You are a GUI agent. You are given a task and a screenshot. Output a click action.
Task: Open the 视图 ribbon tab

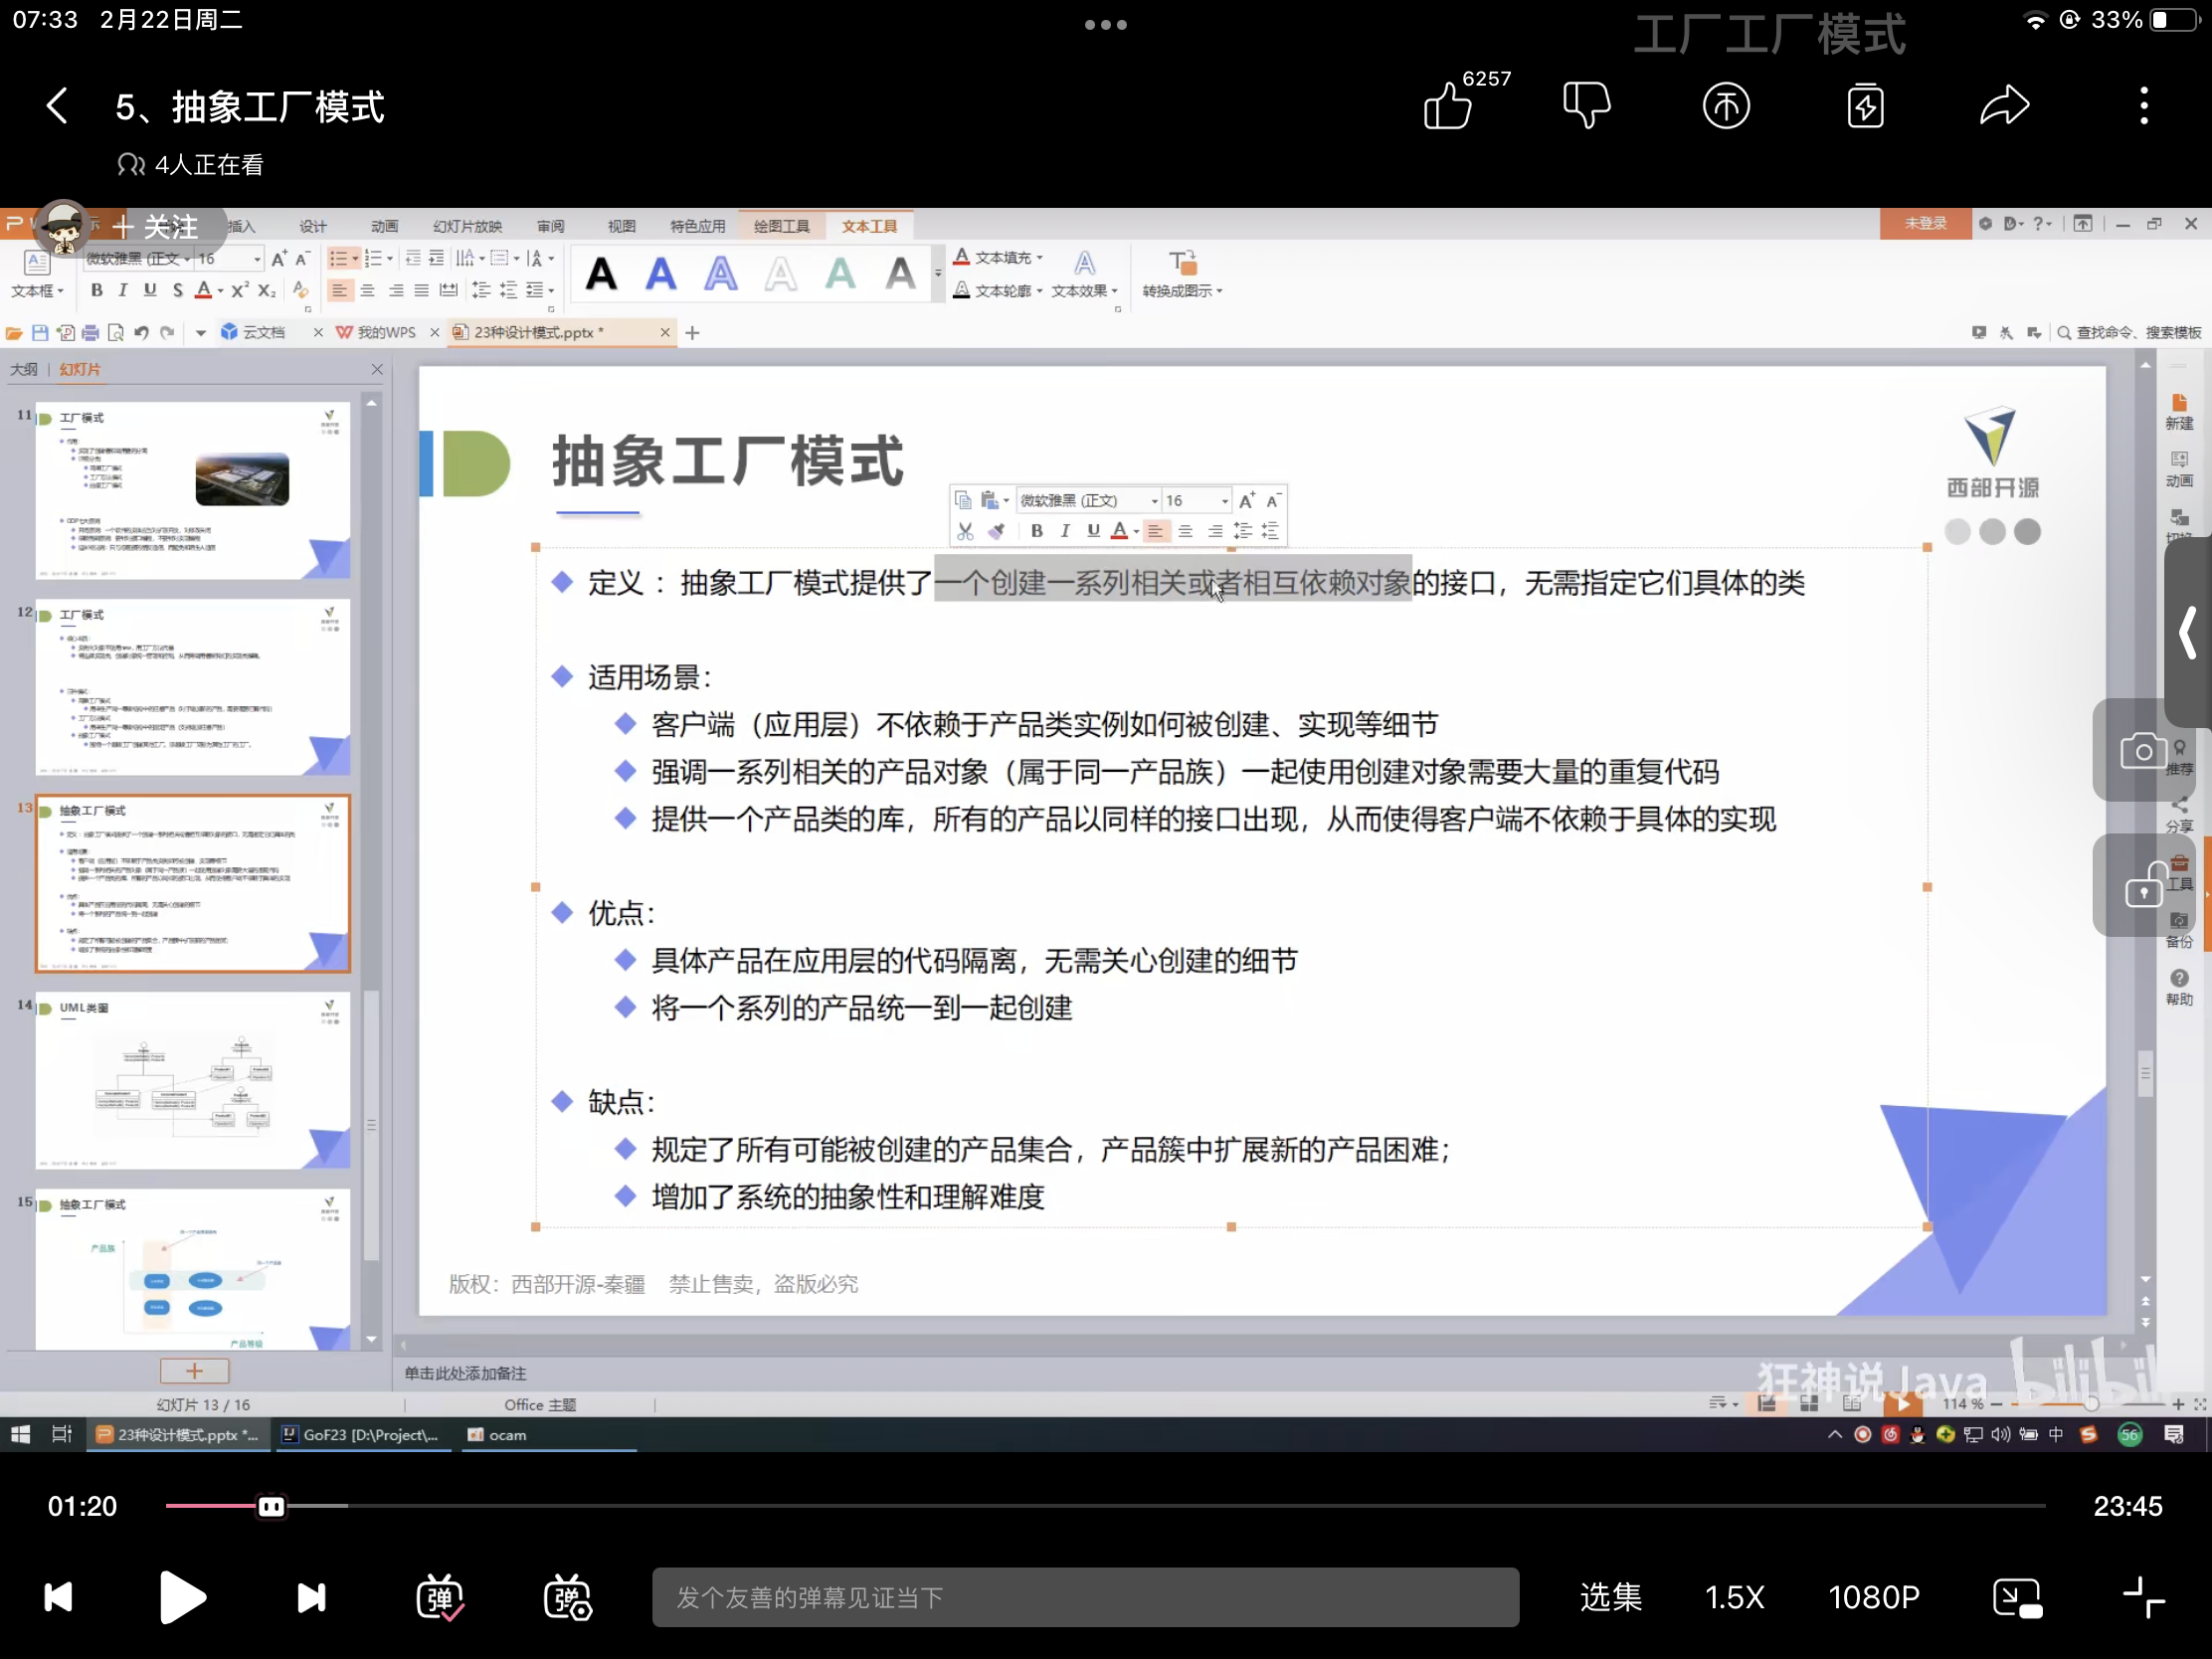pos(621,226)
